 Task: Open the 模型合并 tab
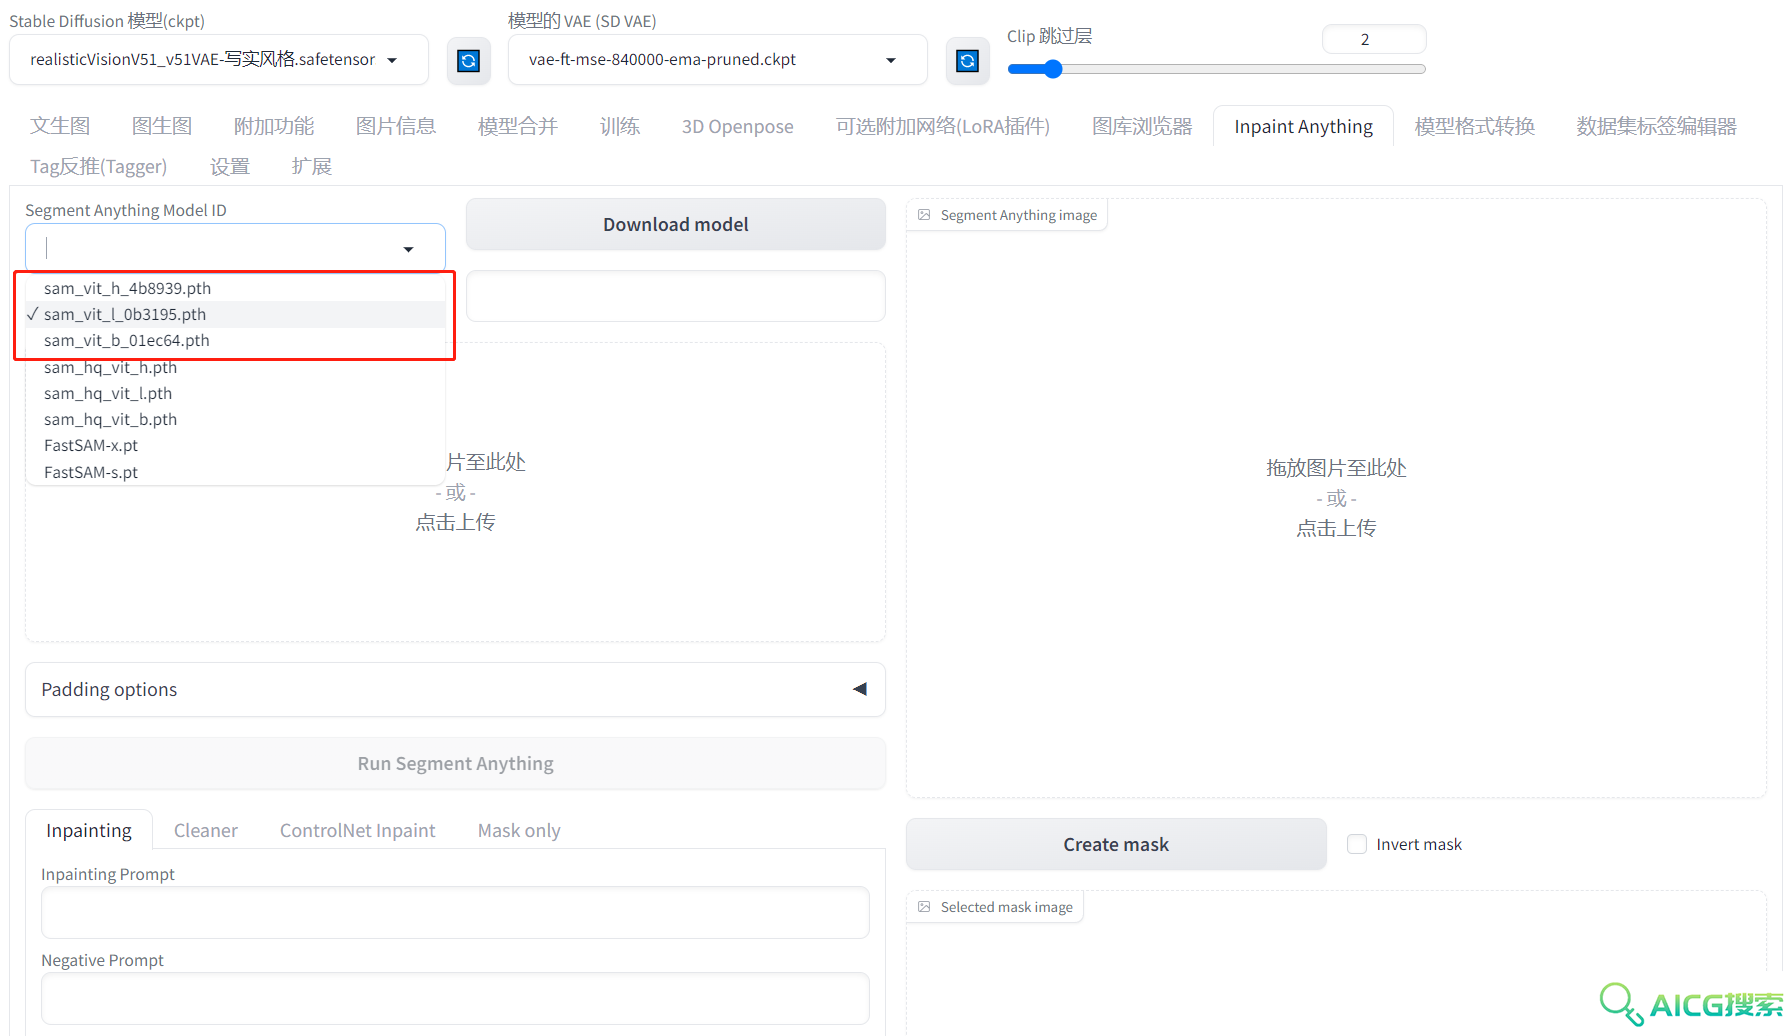[x=518, y=126]
